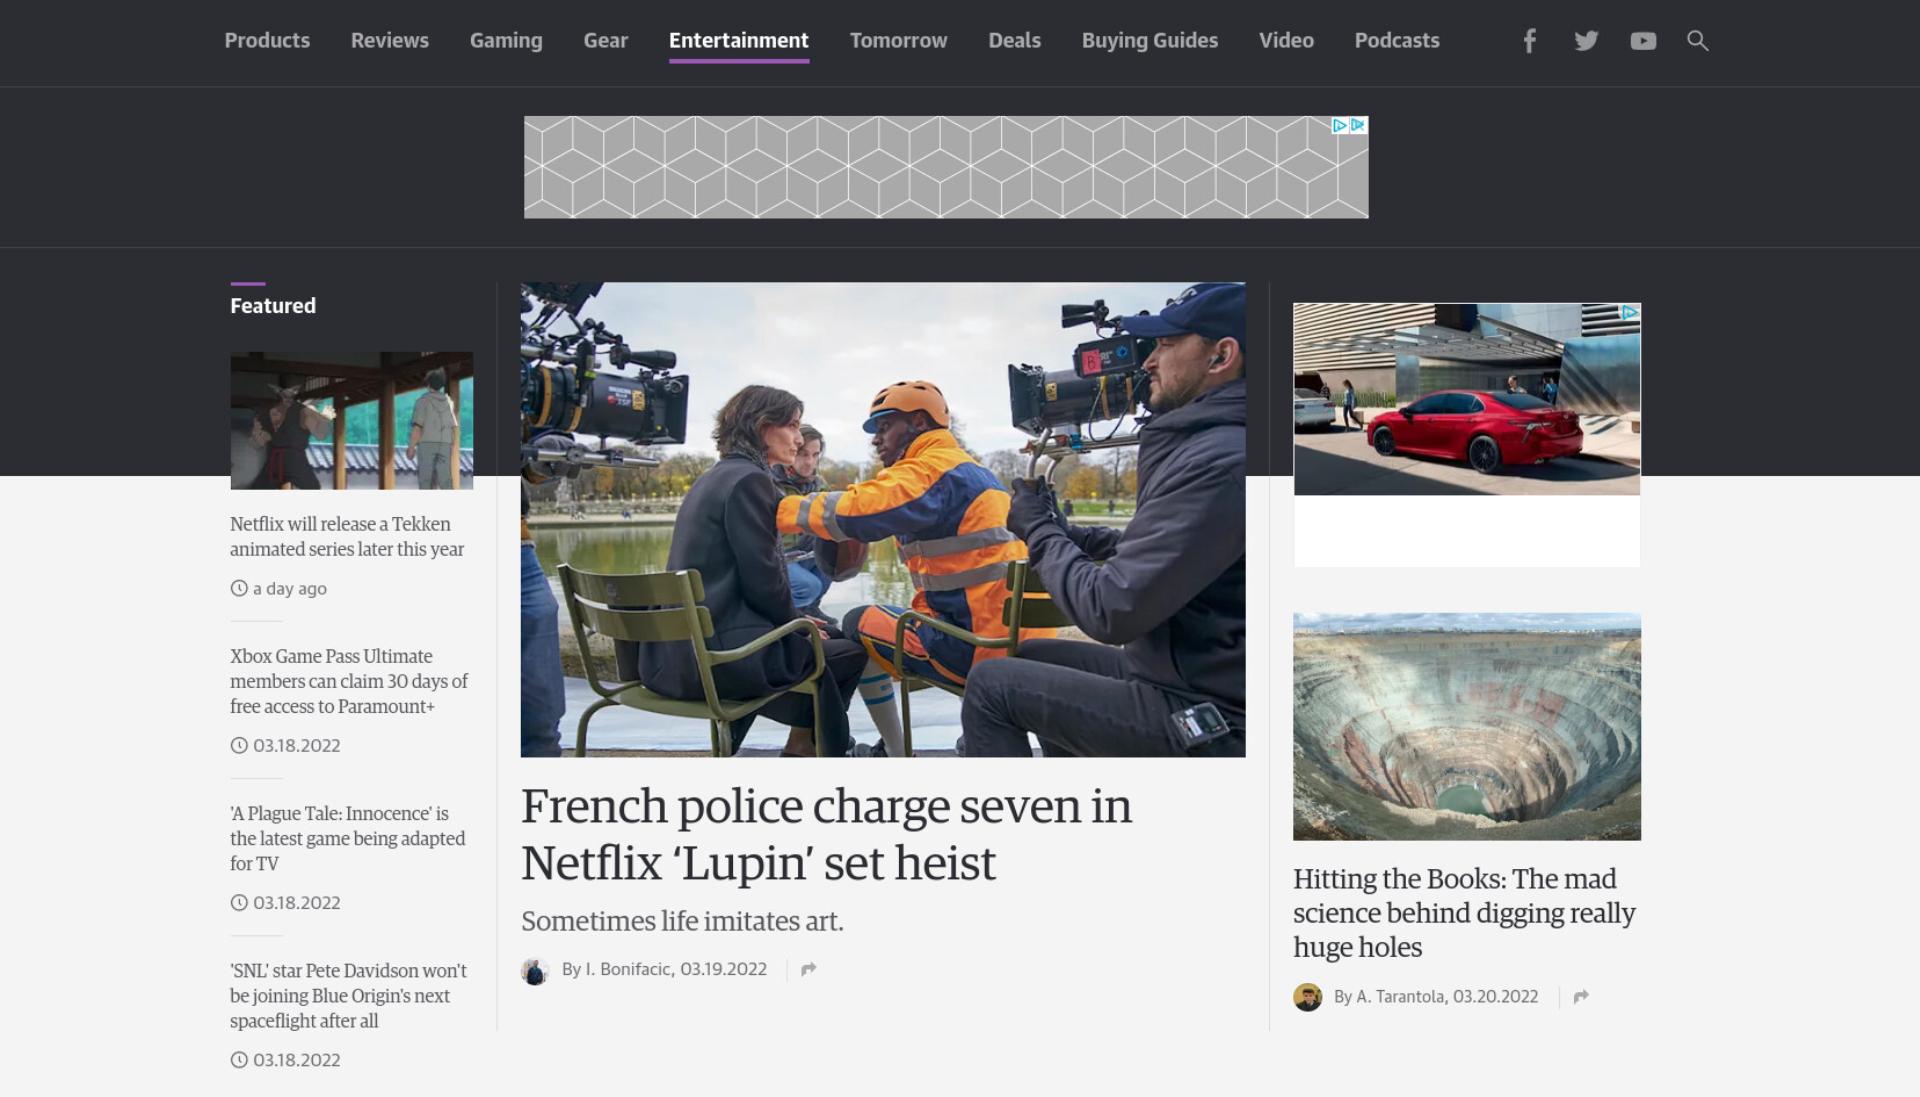Navigate to Gear section

pos(605,41)
